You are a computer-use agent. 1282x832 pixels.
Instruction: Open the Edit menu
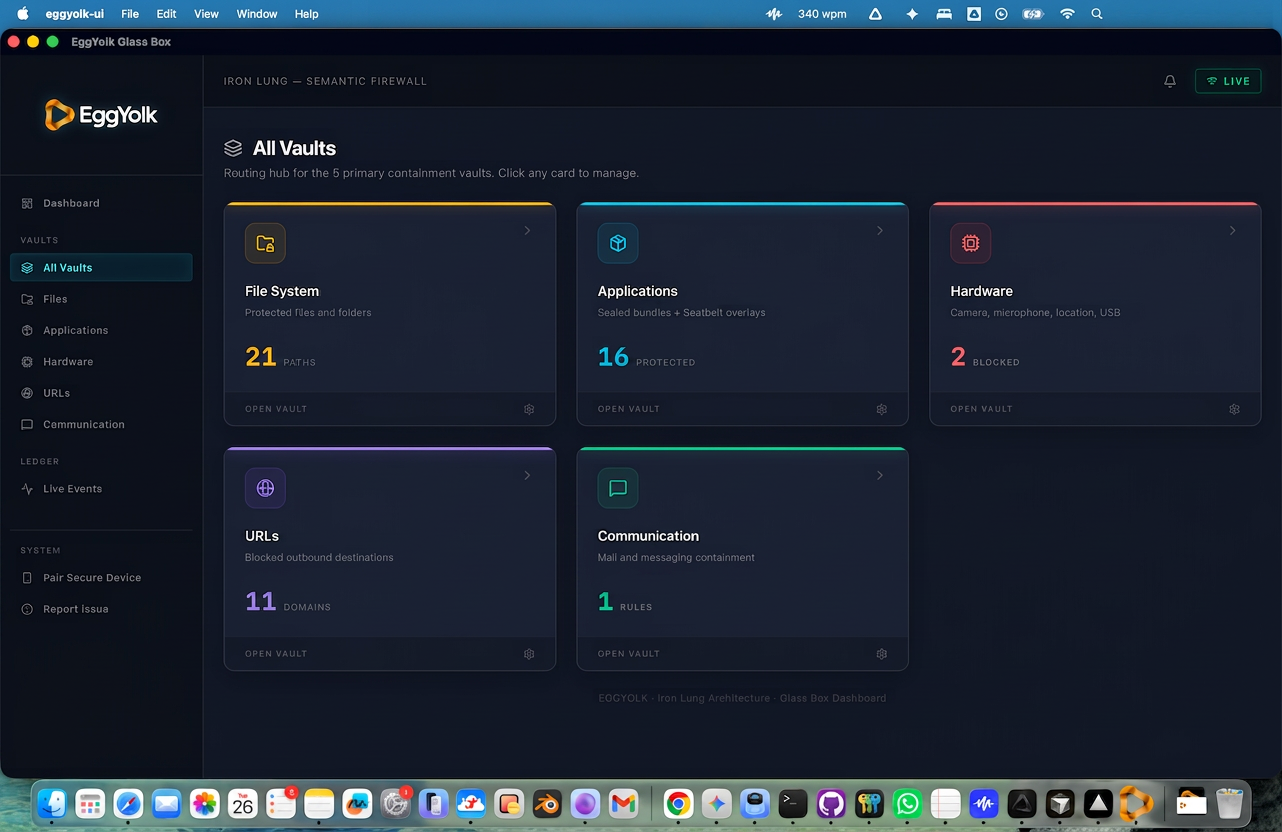(x=166, y=14)
